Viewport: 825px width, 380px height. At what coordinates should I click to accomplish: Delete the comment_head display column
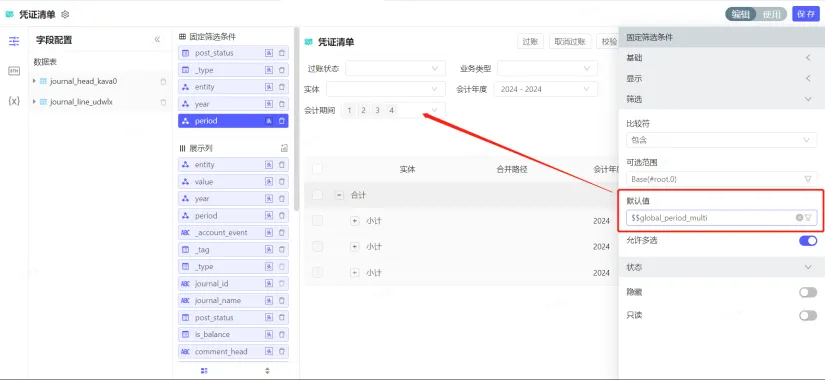tap(281, 351)
